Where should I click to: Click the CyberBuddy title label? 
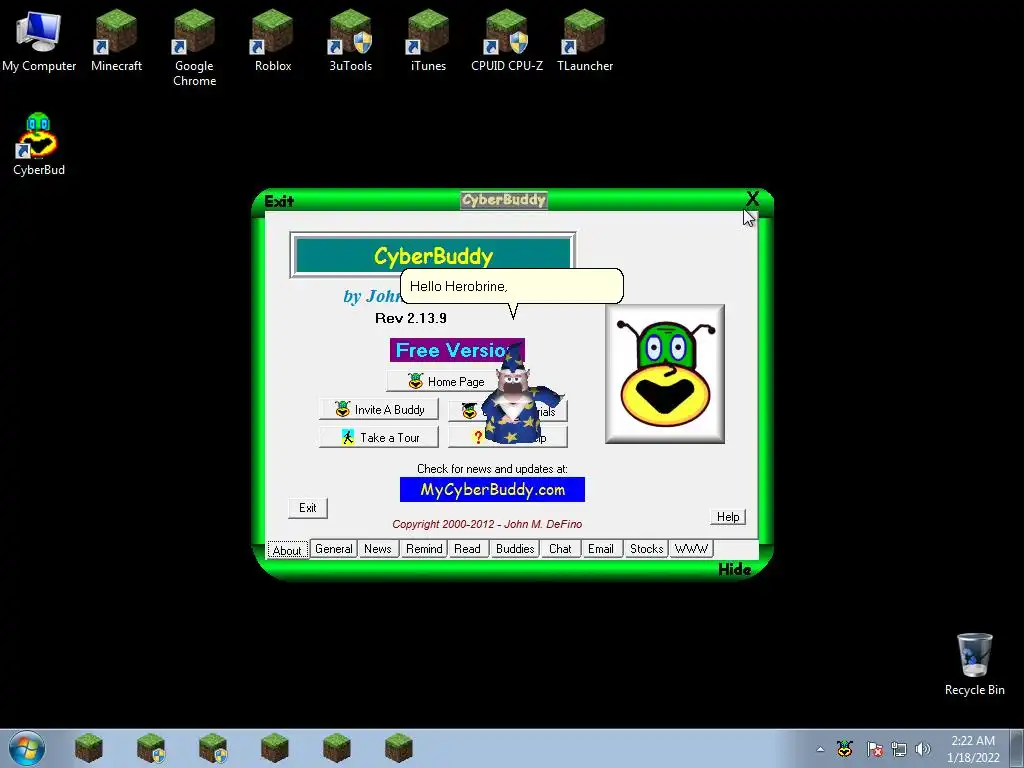504,200
